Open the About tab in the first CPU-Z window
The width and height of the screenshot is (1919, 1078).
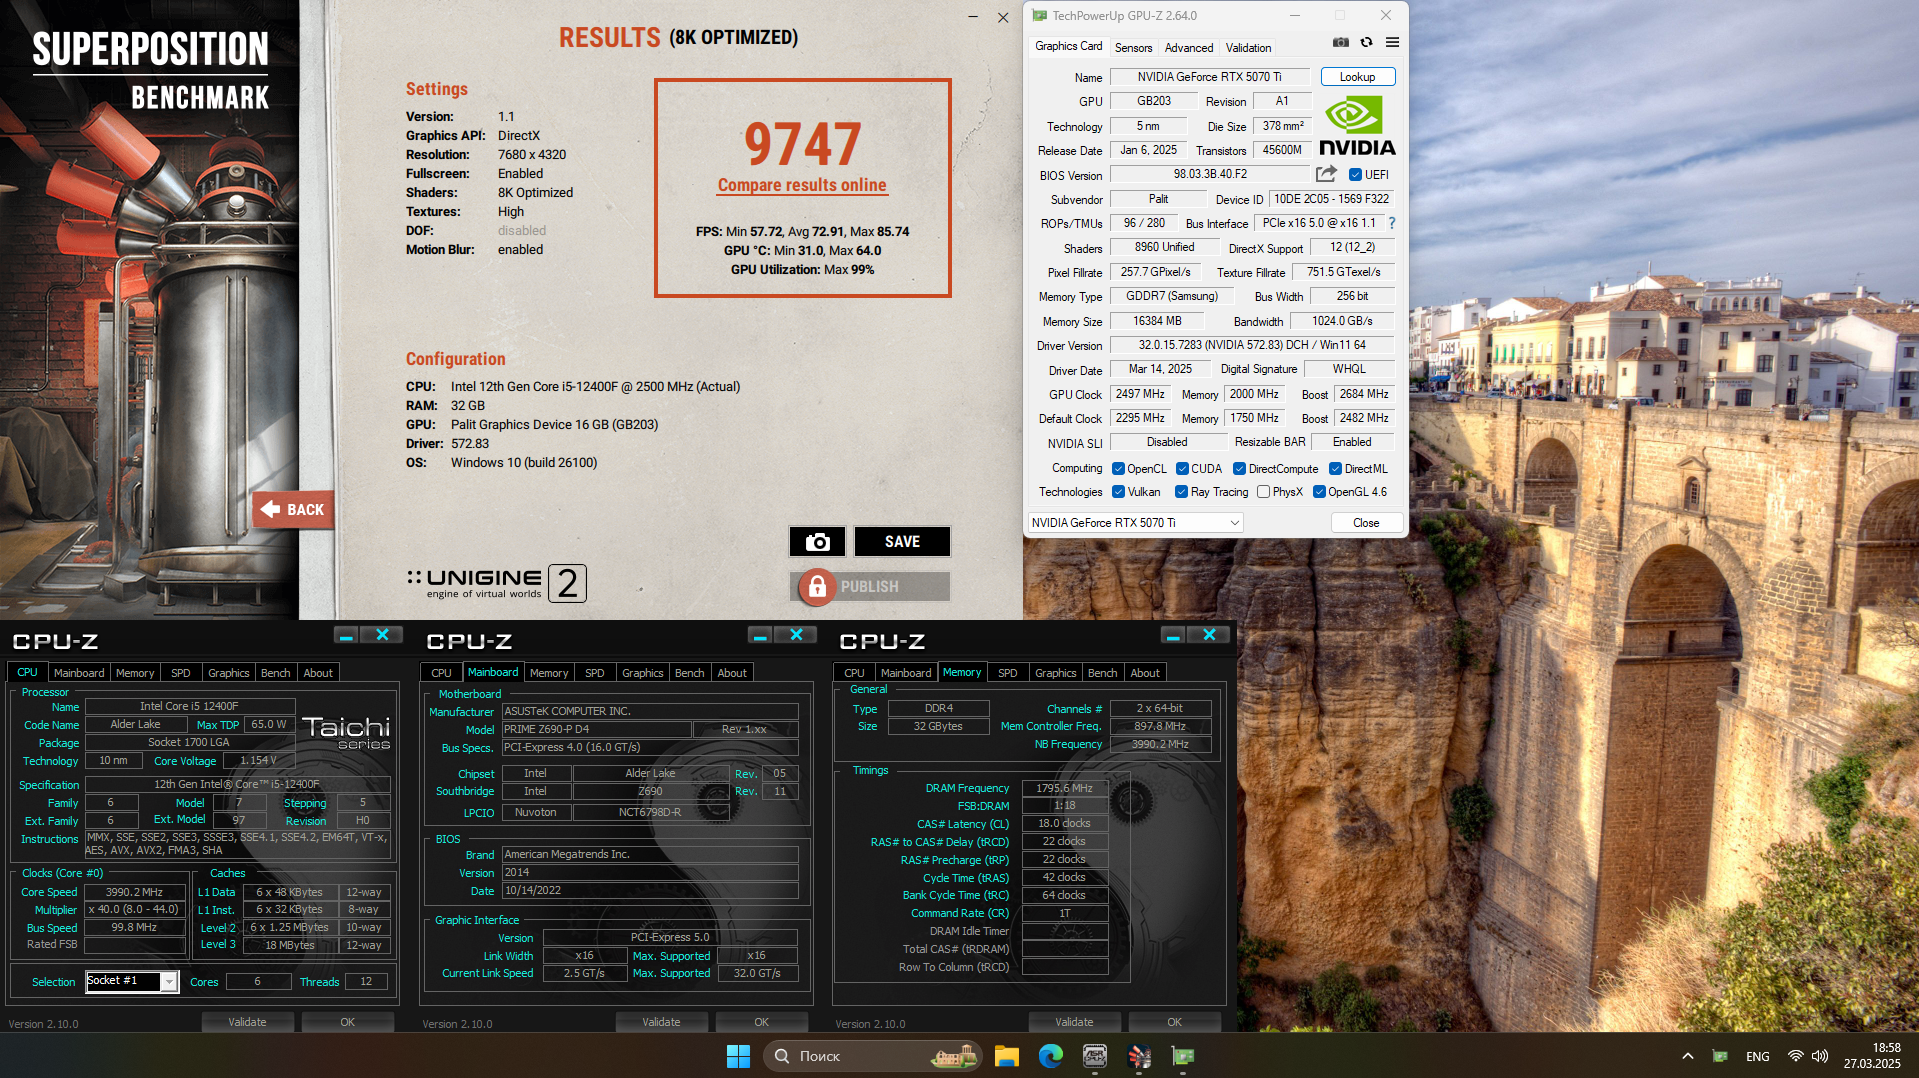pos(318,673)
